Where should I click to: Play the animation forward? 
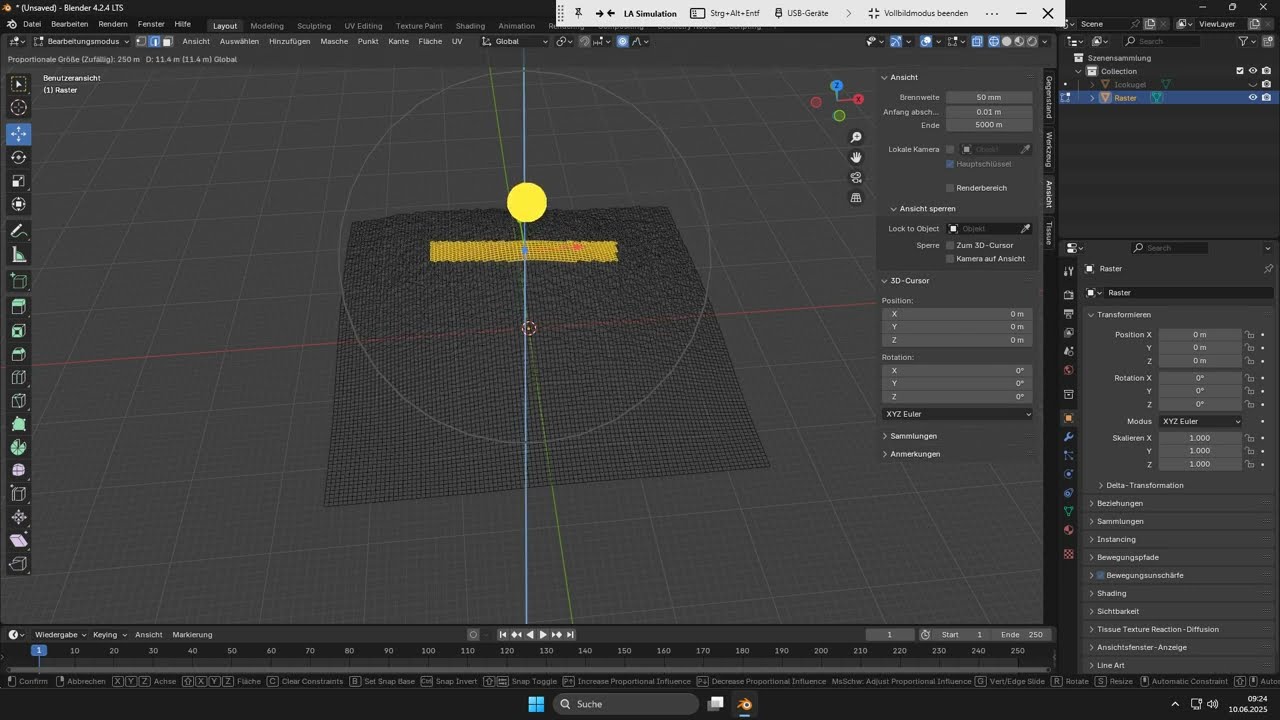click(543, 635)
